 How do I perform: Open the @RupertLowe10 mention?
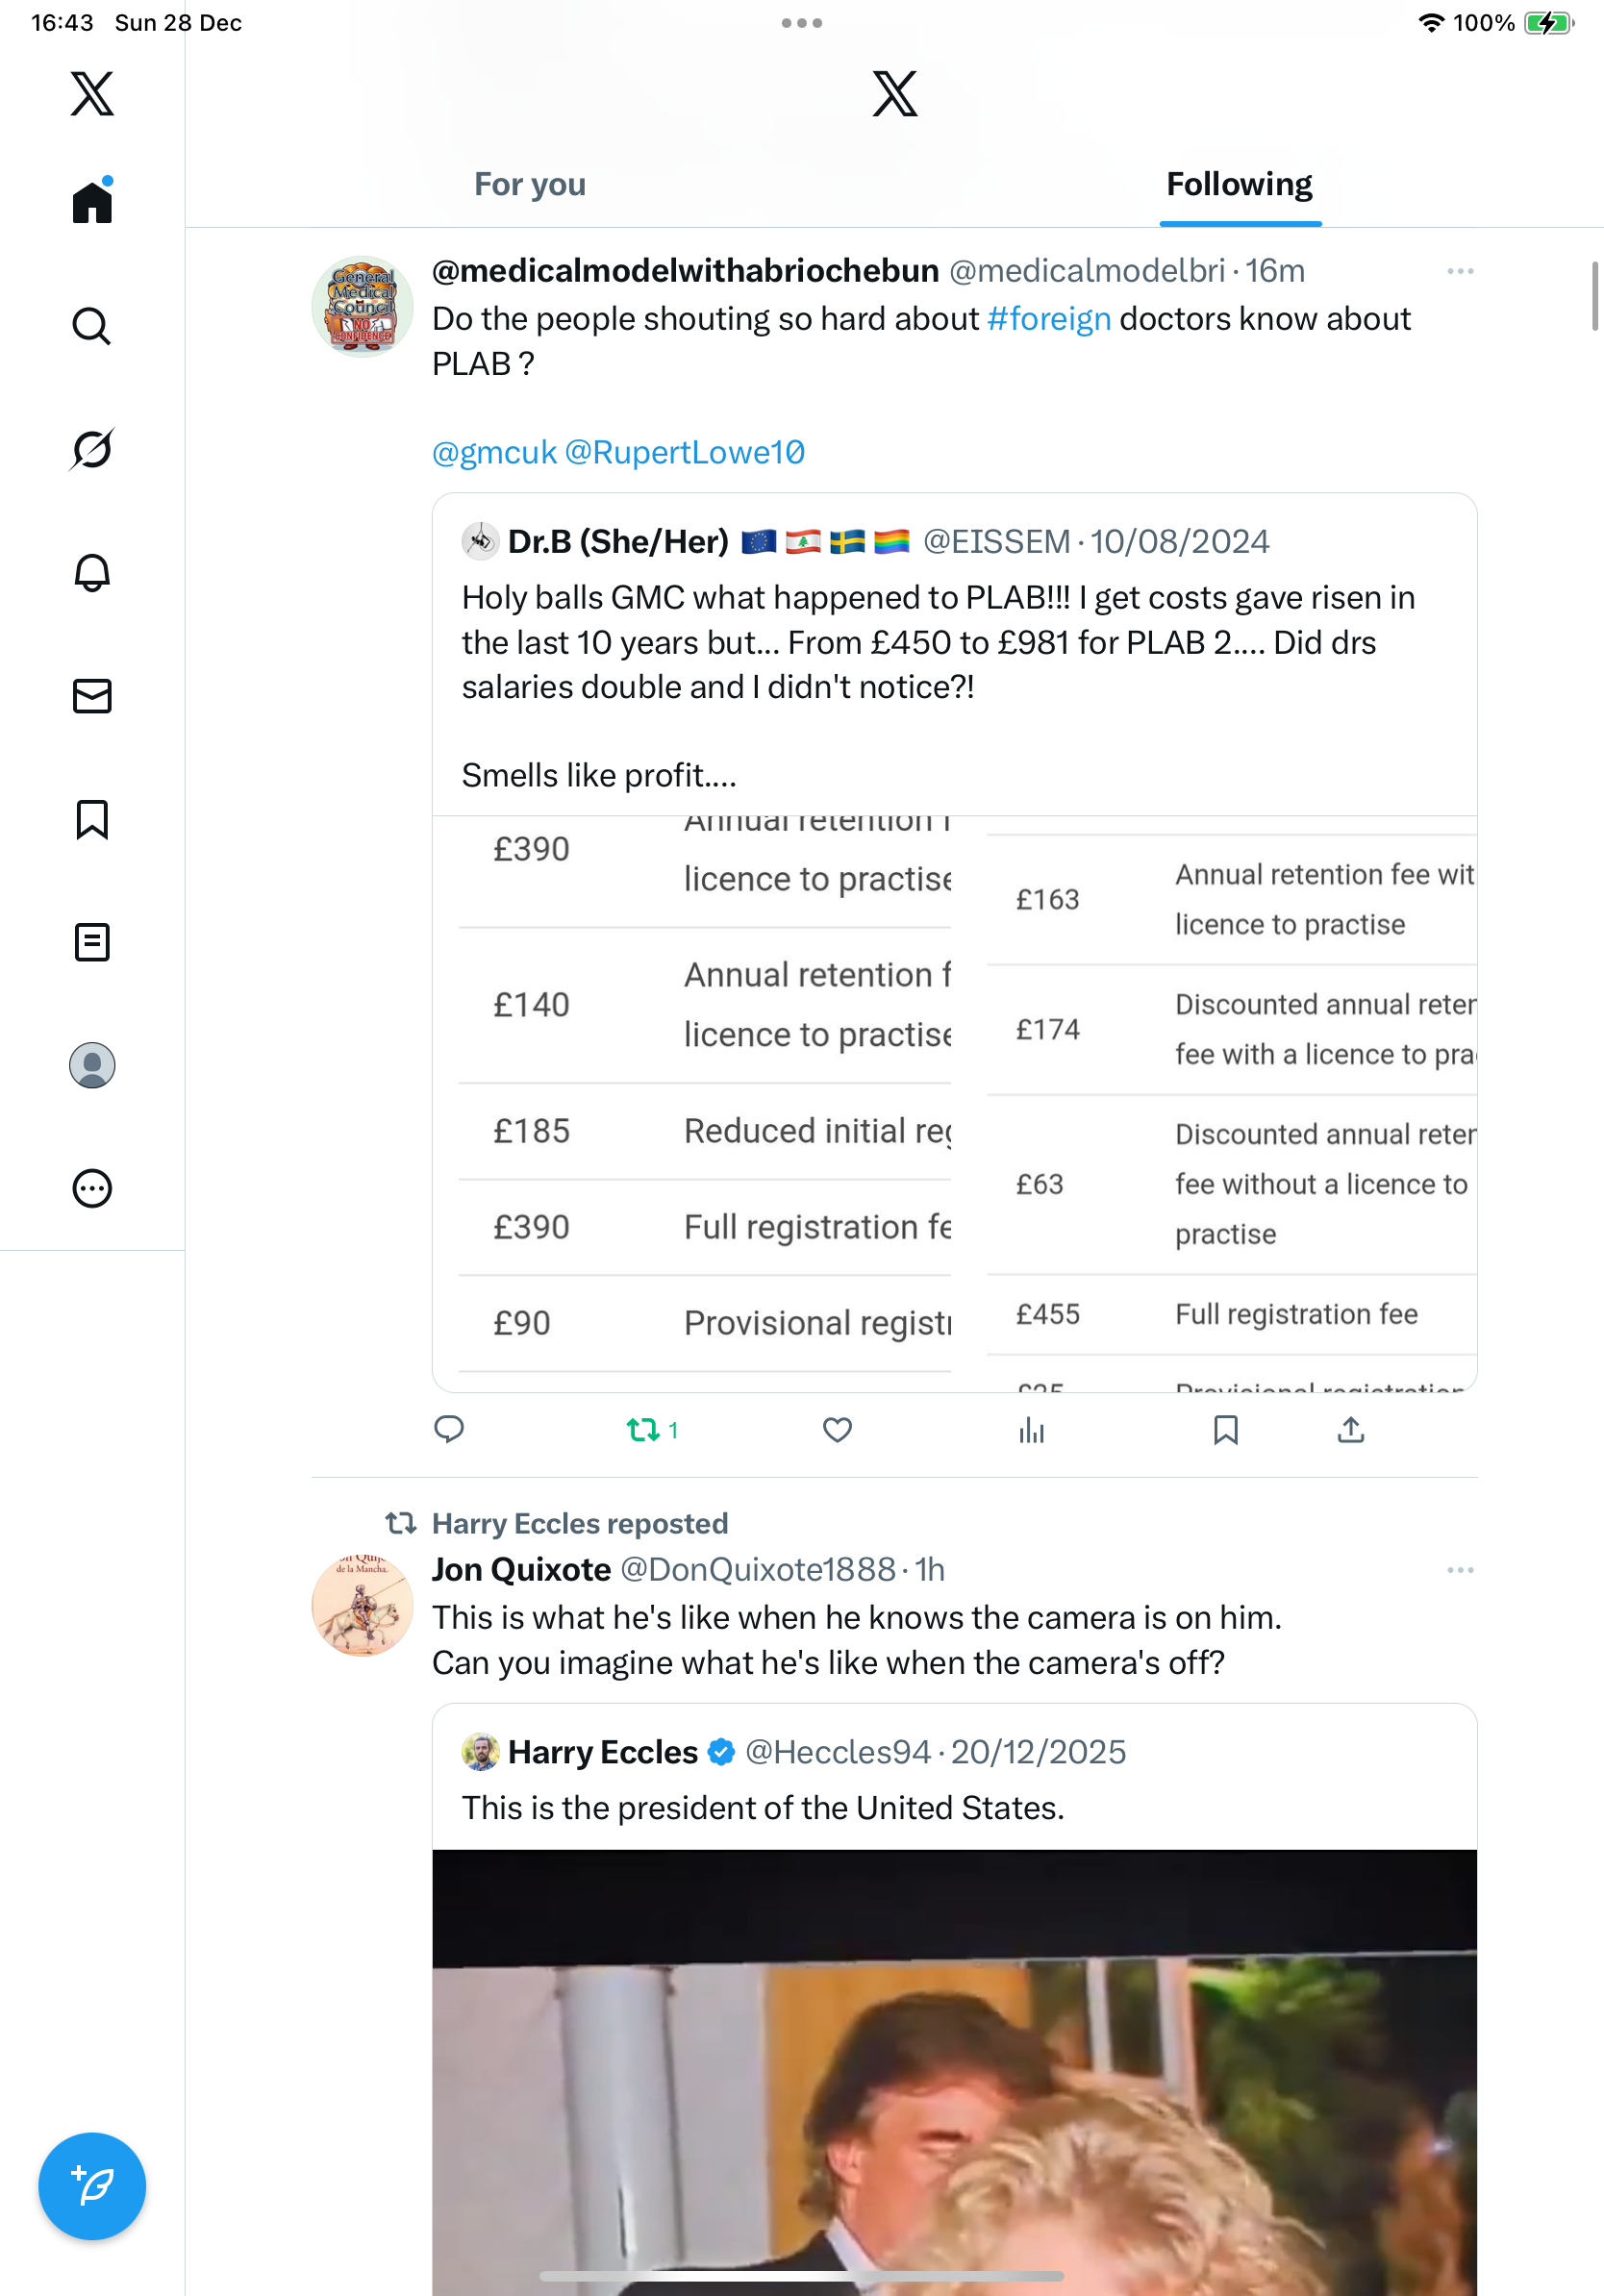pyautogui.click(x=684, y=452)
